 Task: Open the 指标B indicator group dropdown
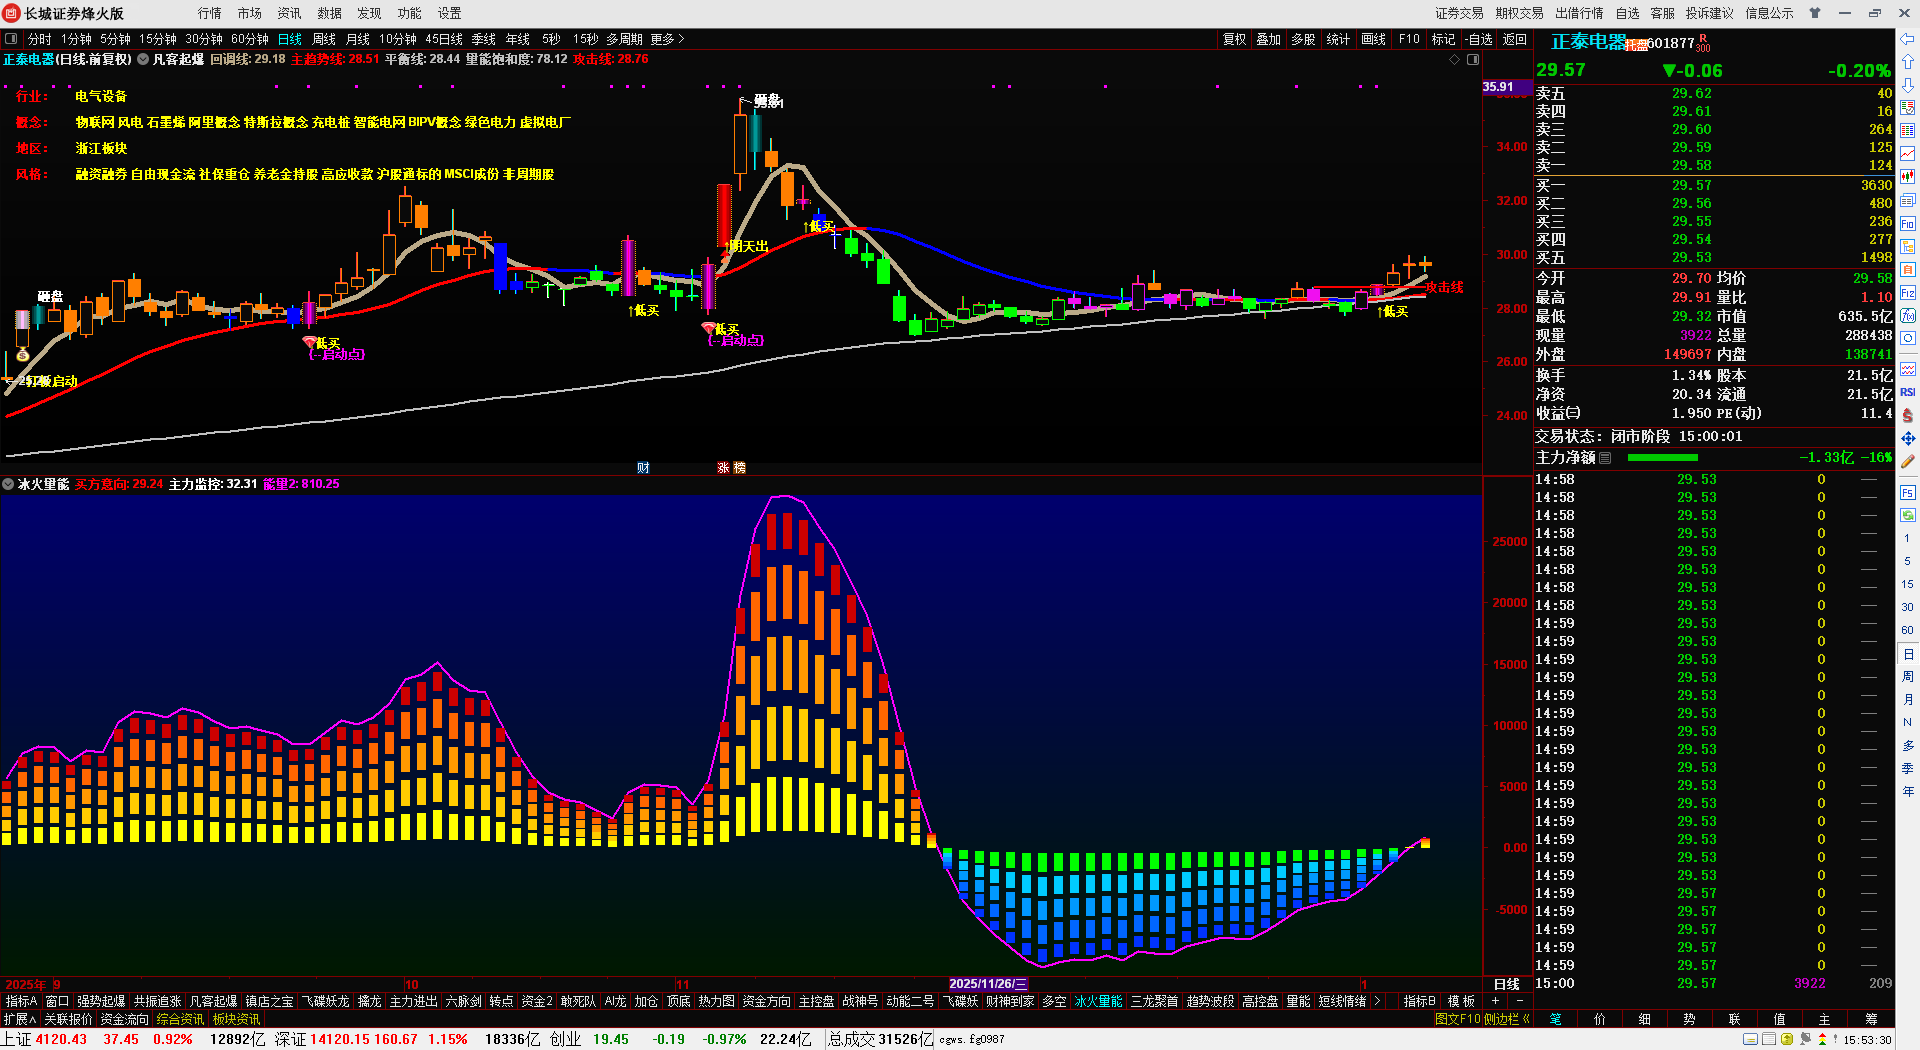[1419, 1001]
